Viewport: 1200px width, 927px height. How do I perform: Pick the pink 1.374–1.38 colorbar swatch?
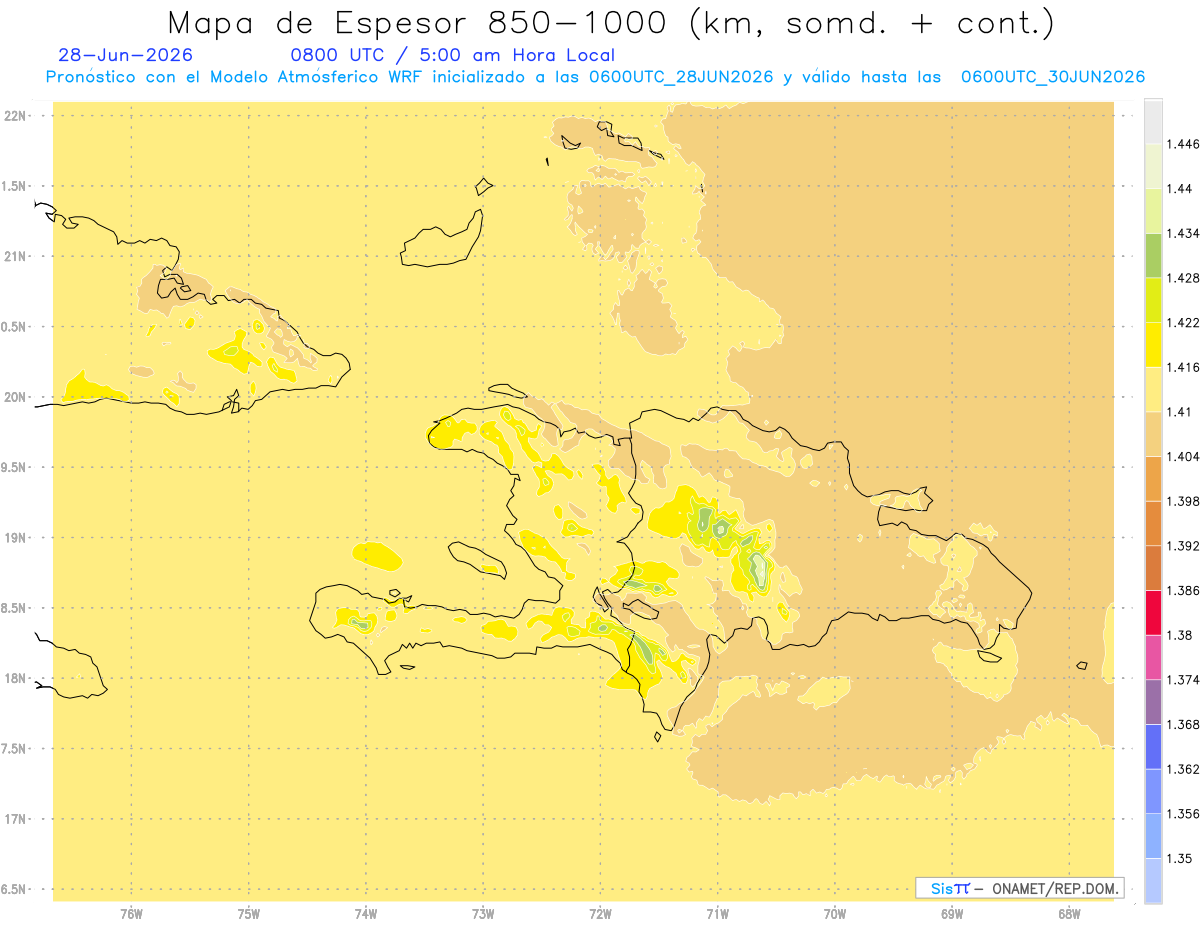click(x=1152, y=657)
